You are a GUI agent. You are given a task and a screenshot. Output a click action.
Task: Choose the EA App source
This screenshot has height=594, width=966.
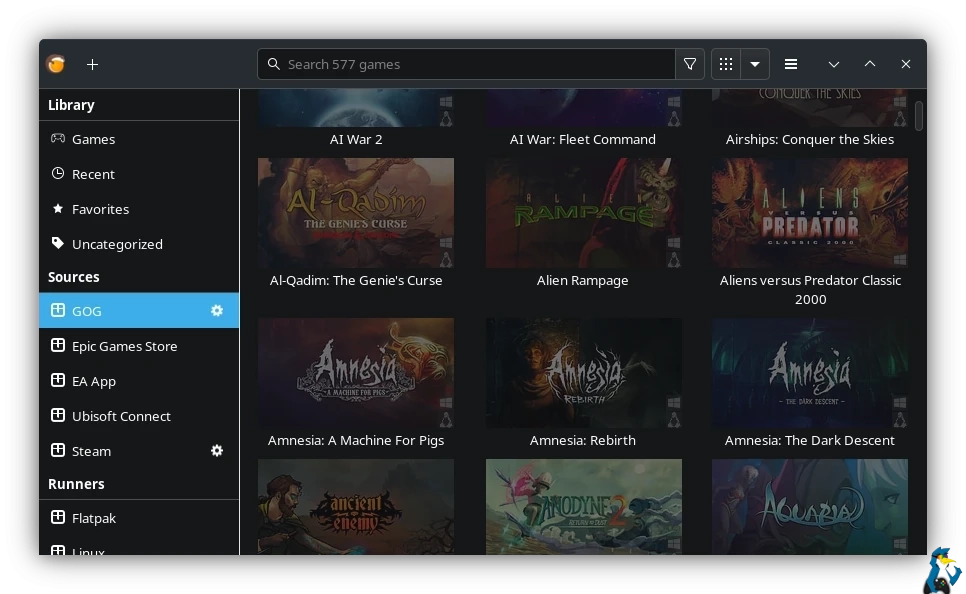tap(94, 381)
